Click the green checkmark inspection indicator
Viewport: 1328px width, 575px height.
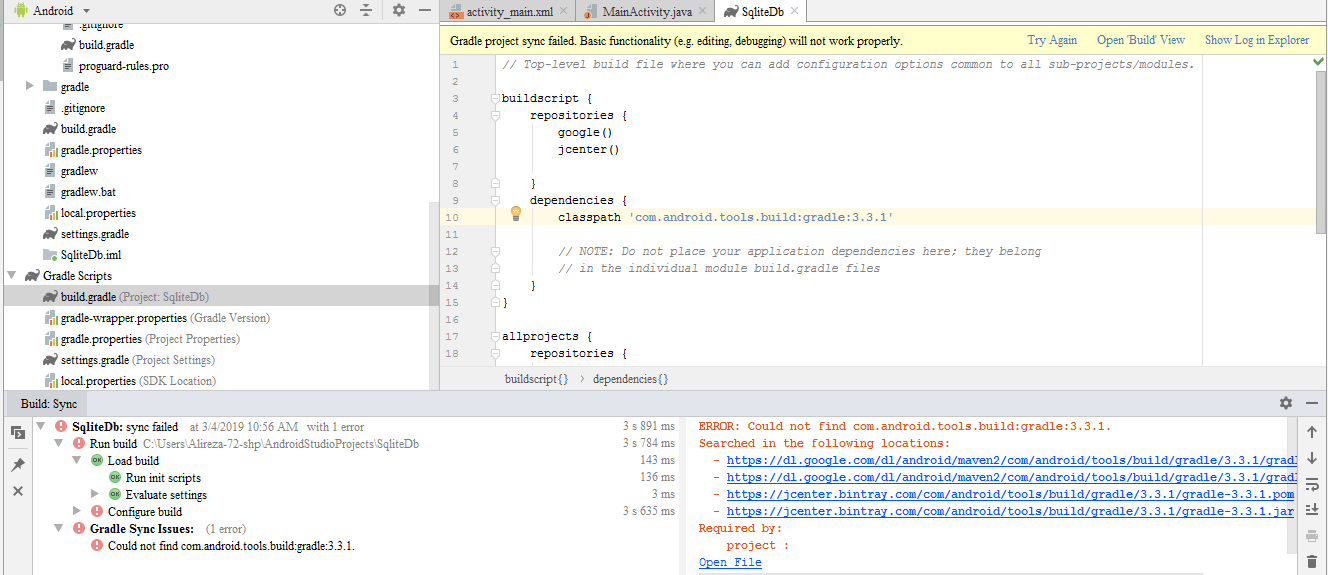coord(1318,62)
